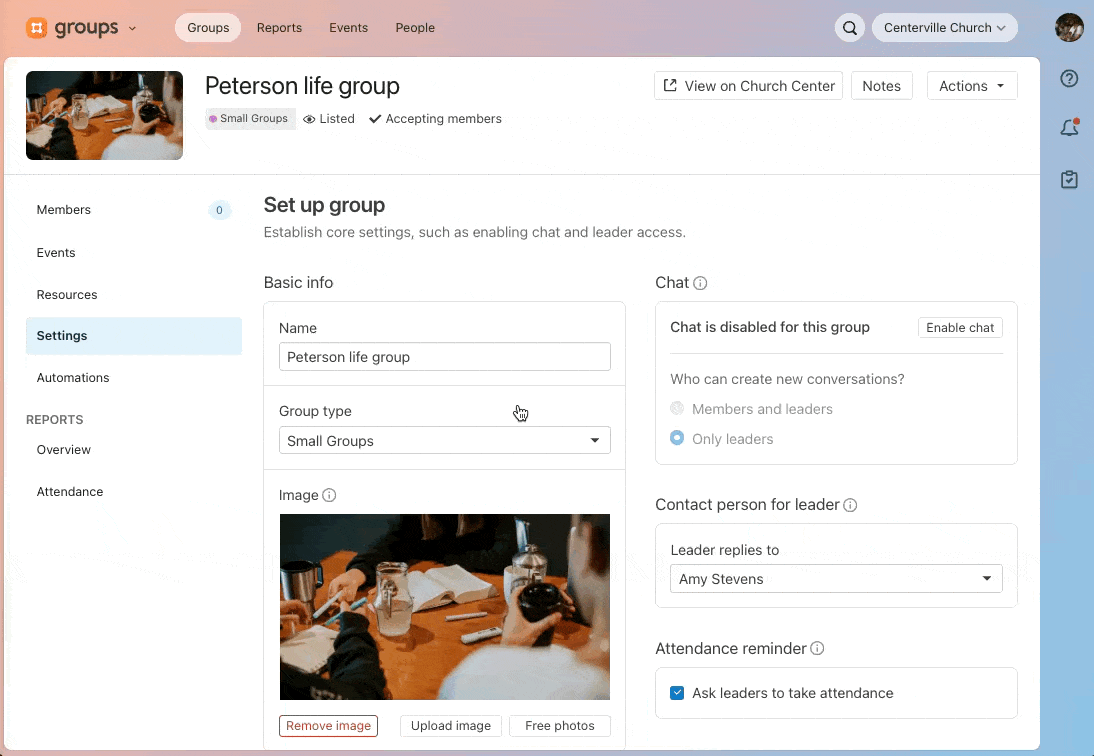The width and height of the screenshot is (1094, 756).
Task: Open the Leader replies to dropdown
Action: (x=835, y=579)
